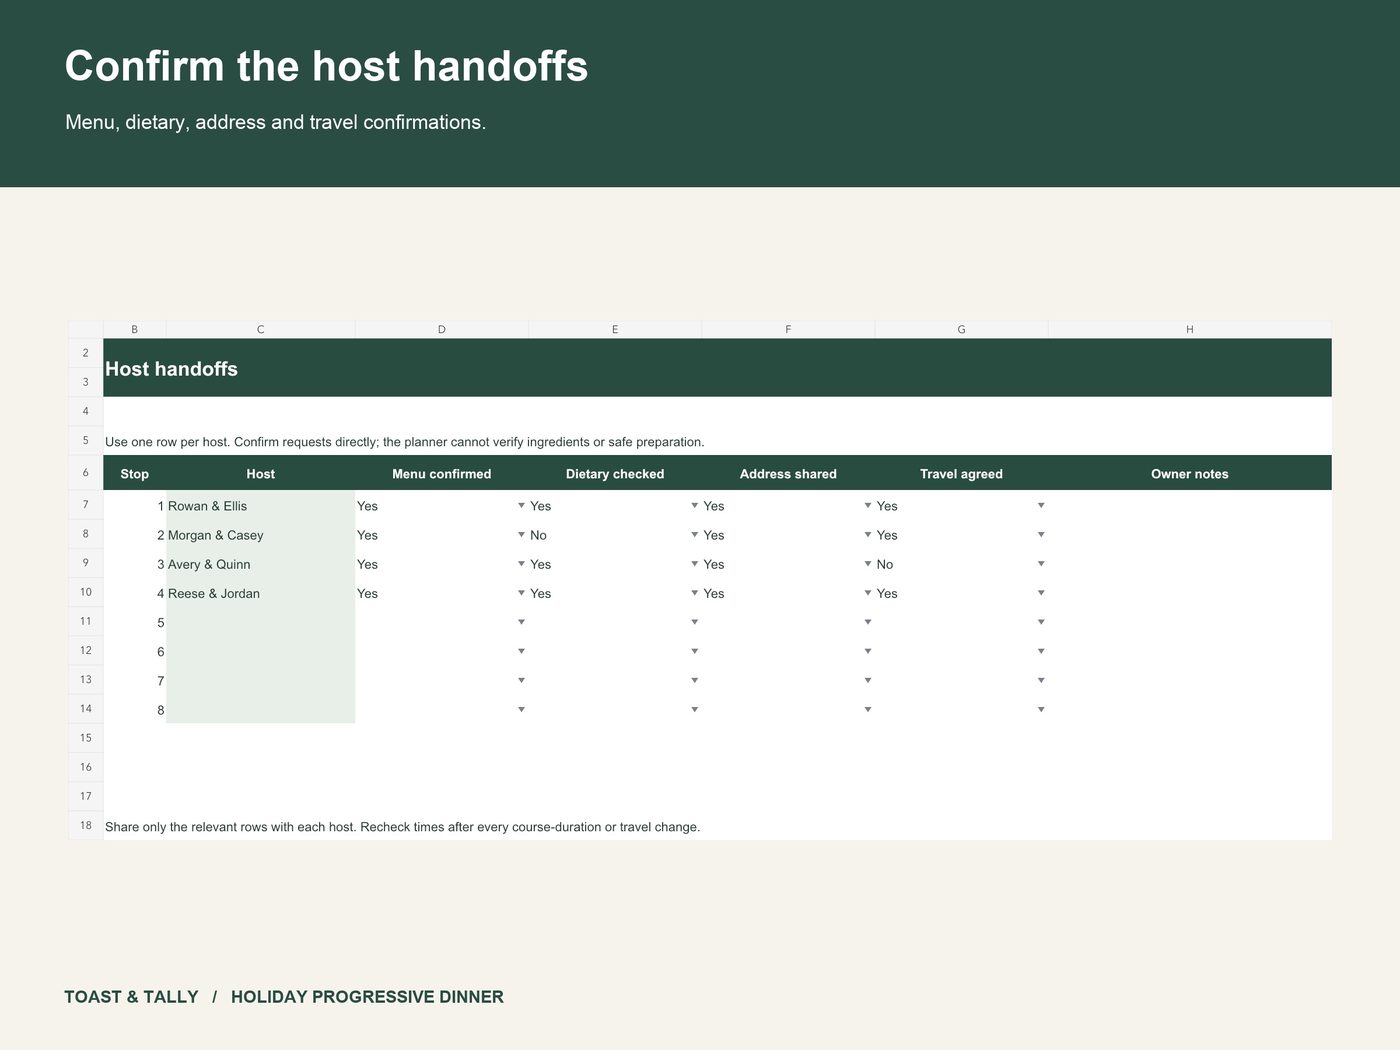The width and height of the screenshot is (1400, 1050).
Task: Select the 'Reese & Jordan' host cell
Action: pos(261,593)
